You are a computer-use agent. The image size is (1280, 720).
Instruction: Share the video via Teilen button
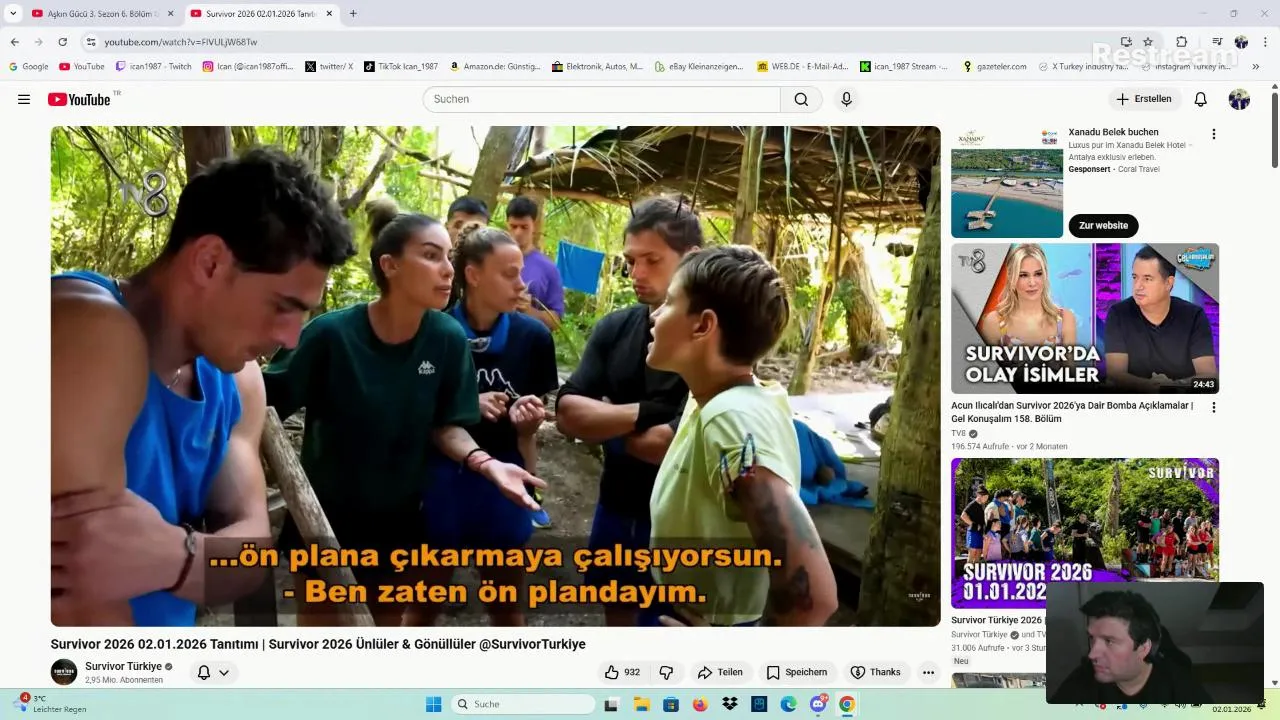tap(720, 672)
